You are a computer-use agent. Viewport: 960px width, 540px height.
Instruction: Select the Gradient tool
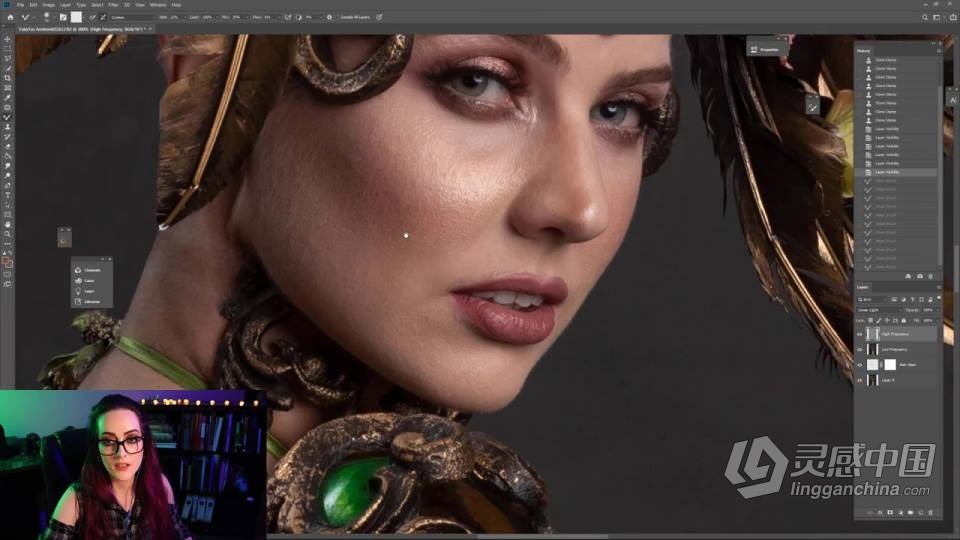pyautogui.click(x=7, y=156)
